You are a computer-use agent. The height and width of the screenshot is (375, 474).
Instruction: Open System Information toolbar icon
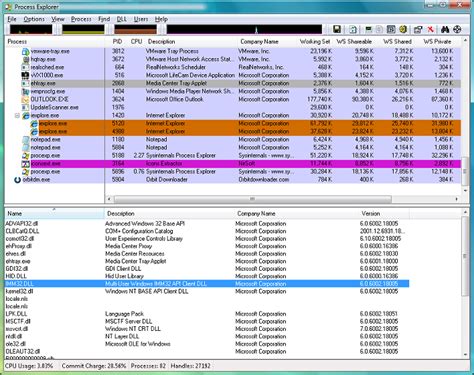tap(368, 29)
